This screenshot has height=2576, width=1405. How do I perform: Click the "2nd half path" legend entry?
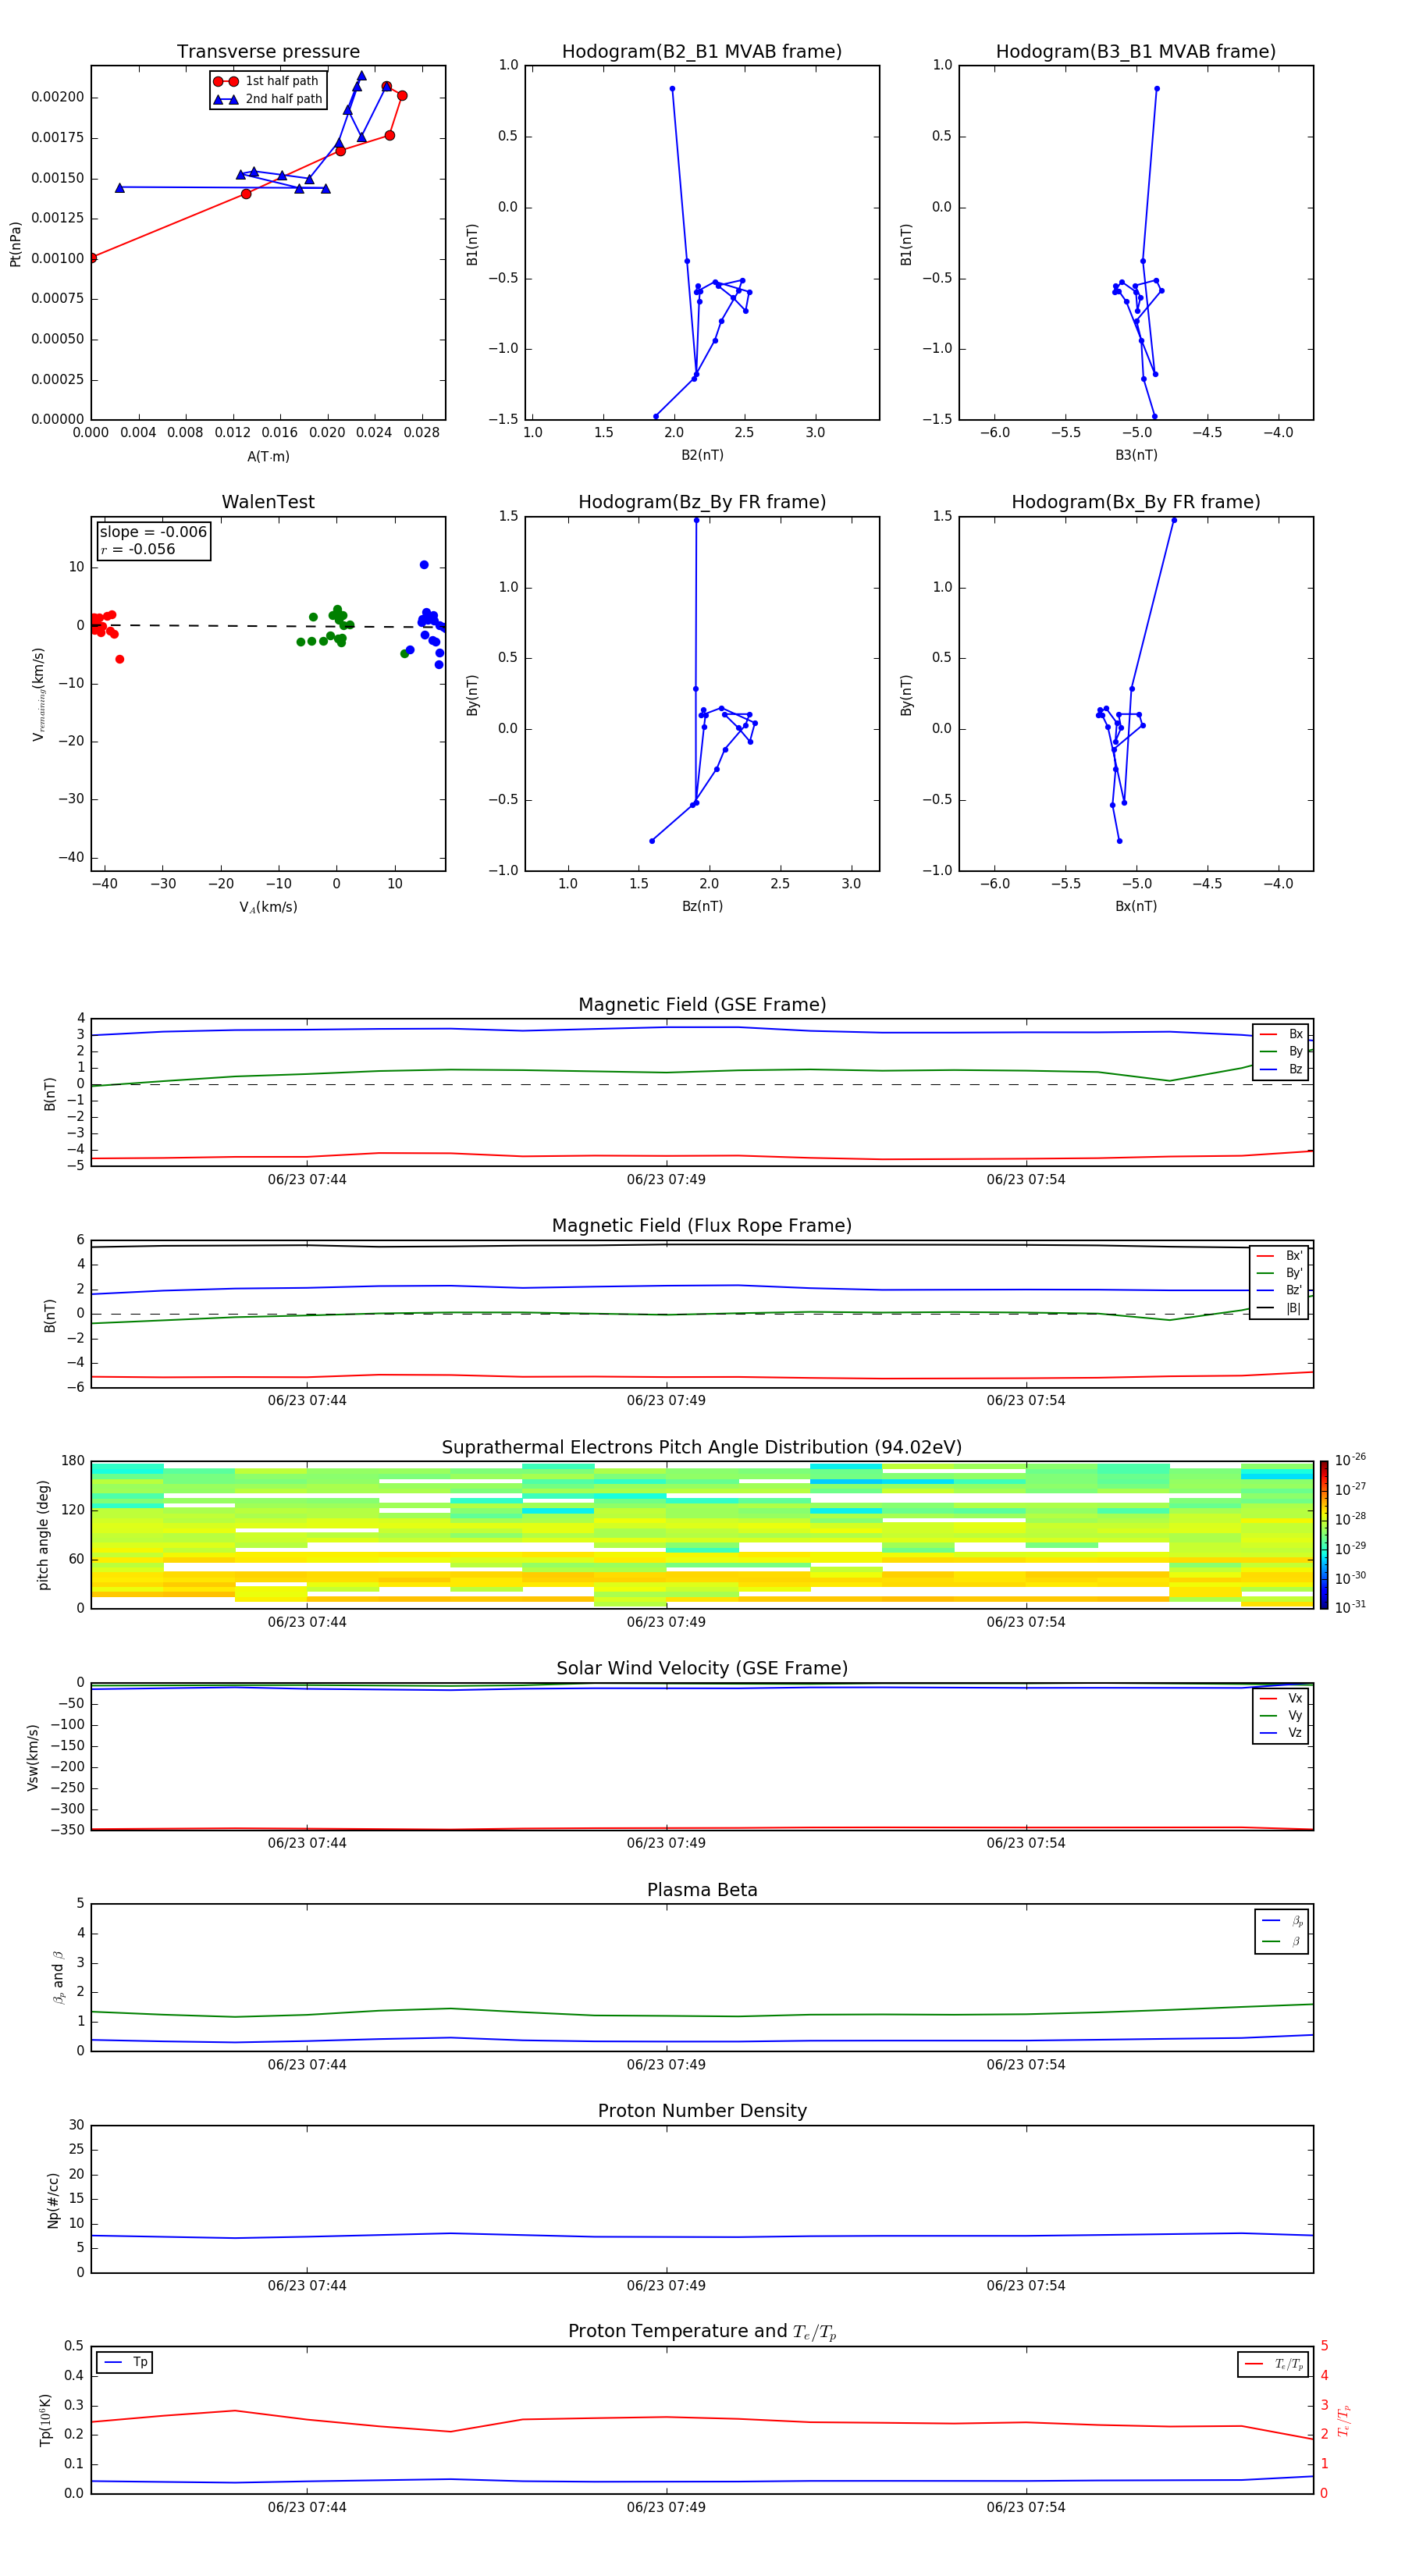coord(268,99)
